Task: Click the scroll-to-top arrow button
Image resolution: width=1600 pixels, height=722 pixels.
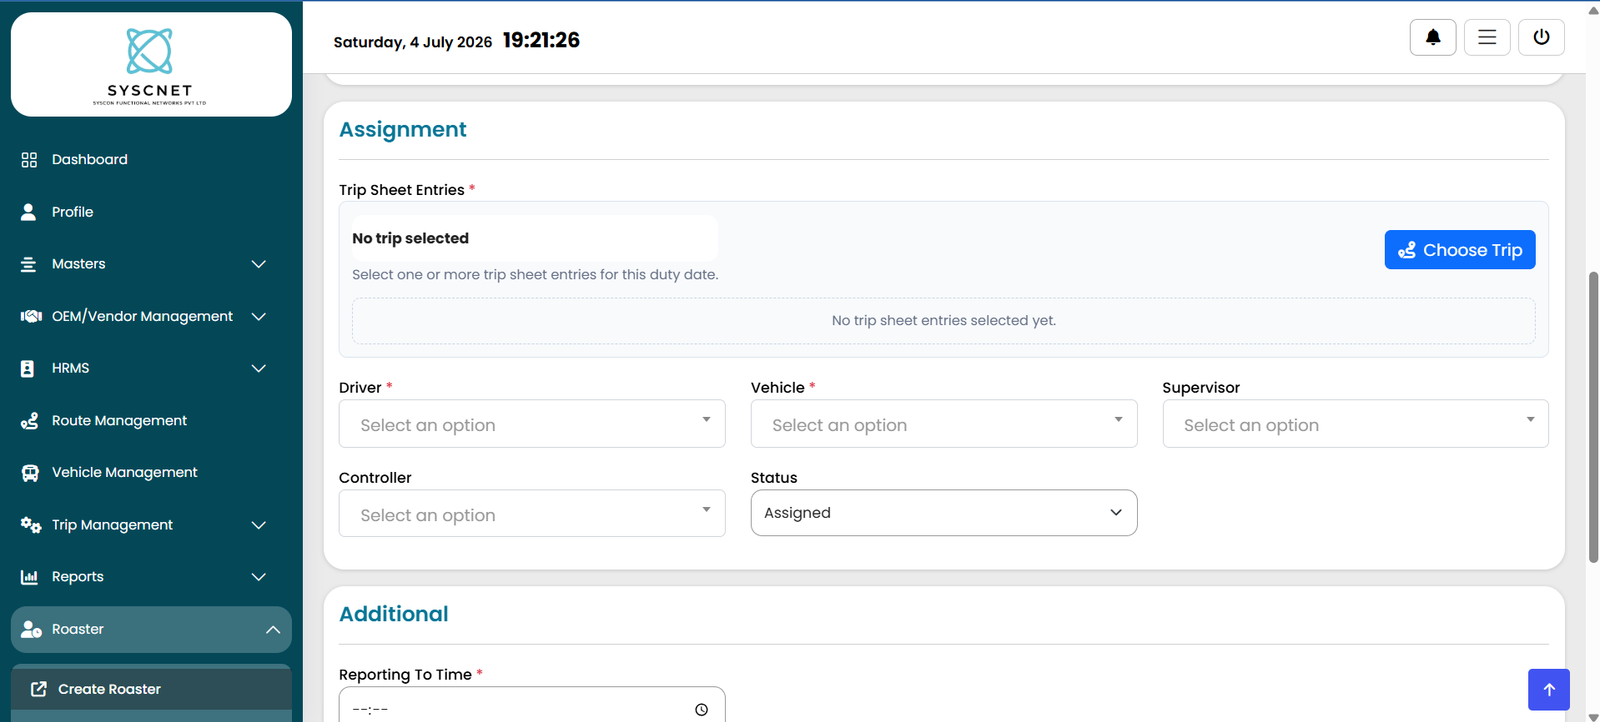Action: tap(1549, 690)
